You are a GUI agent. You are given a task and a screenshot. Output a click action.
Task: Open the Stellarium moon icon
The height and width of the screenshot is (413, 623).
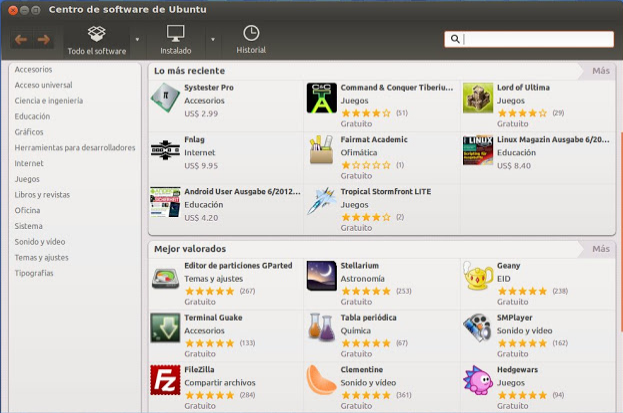tap(321, 276)
